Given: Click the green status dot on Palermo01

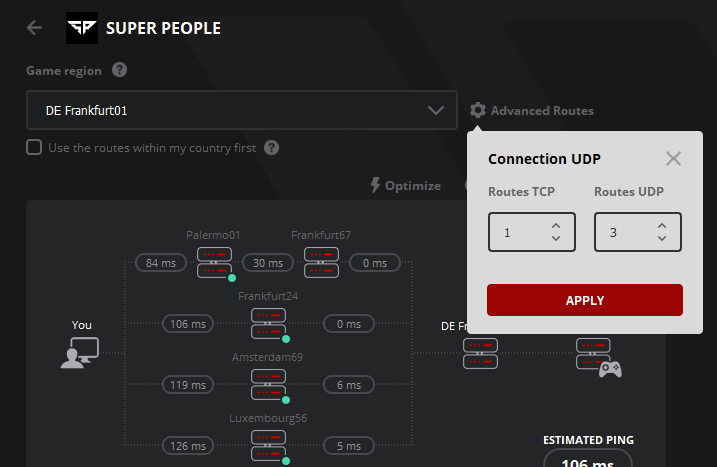Looking at the screenshot, I should (x=232, y=278).
